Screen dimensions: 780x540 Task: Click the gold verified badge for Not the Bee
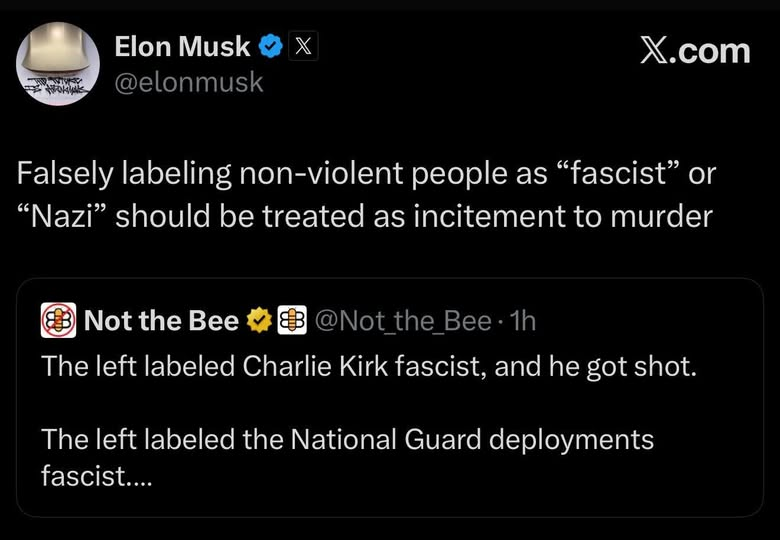pos(259,320)
